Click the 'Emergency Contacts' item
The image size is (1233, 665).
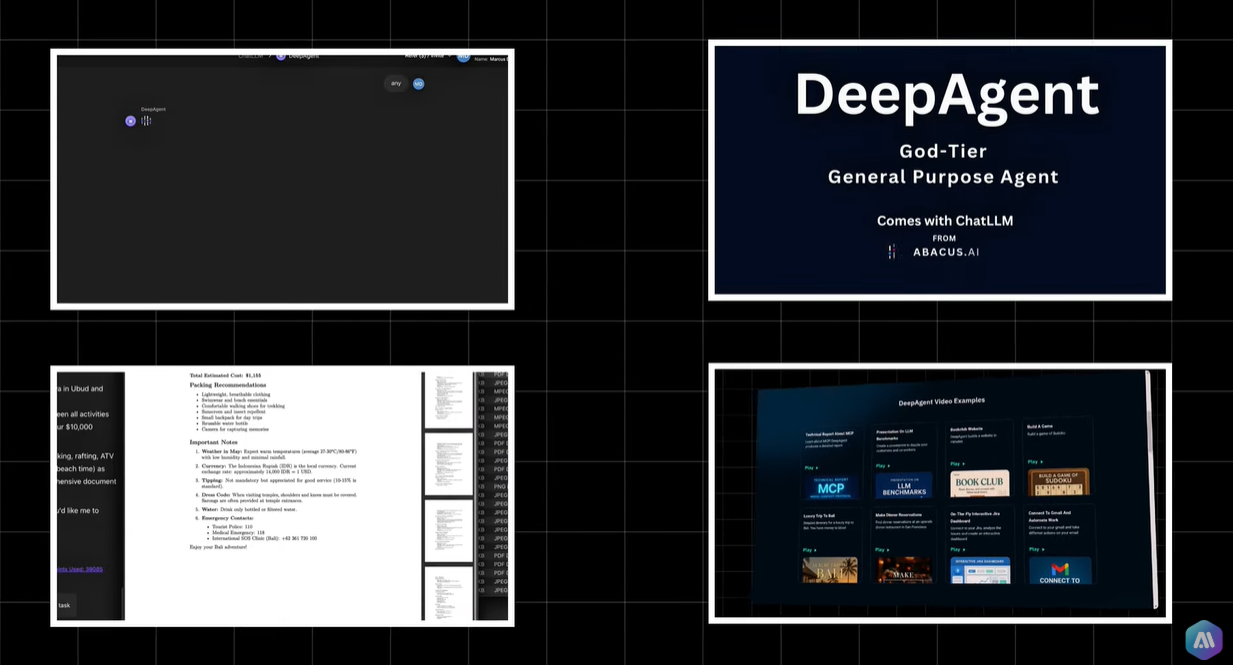[228, 518]
